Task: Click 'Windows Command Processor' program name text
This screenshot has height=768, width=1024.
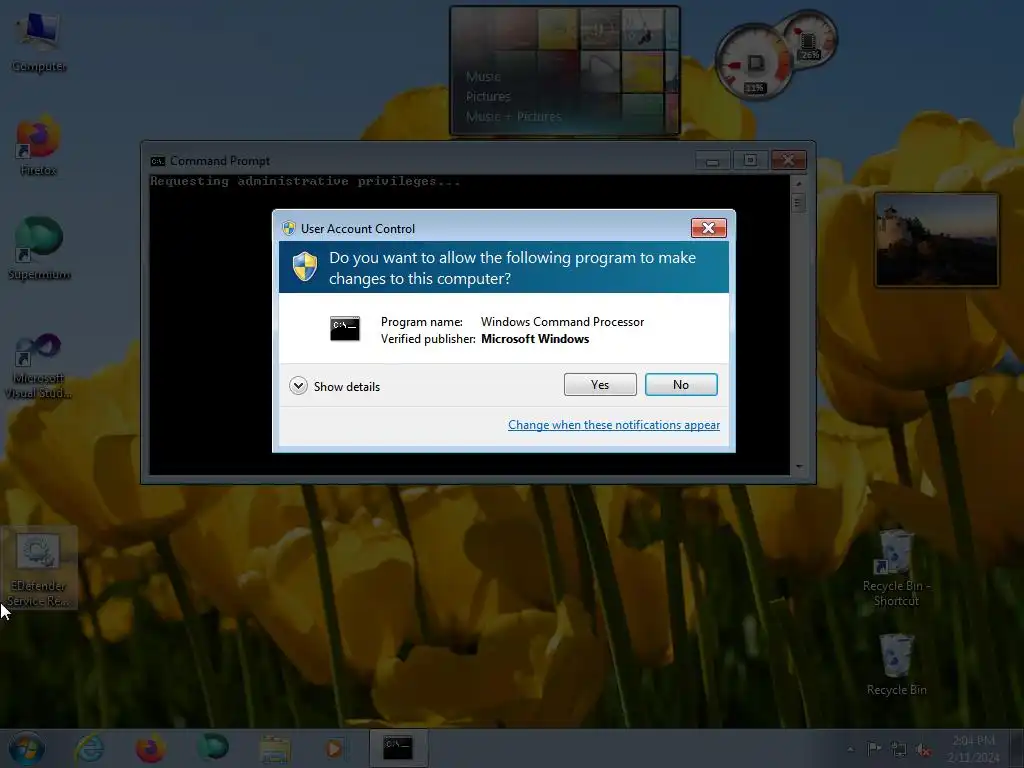Action: (562, 322)
